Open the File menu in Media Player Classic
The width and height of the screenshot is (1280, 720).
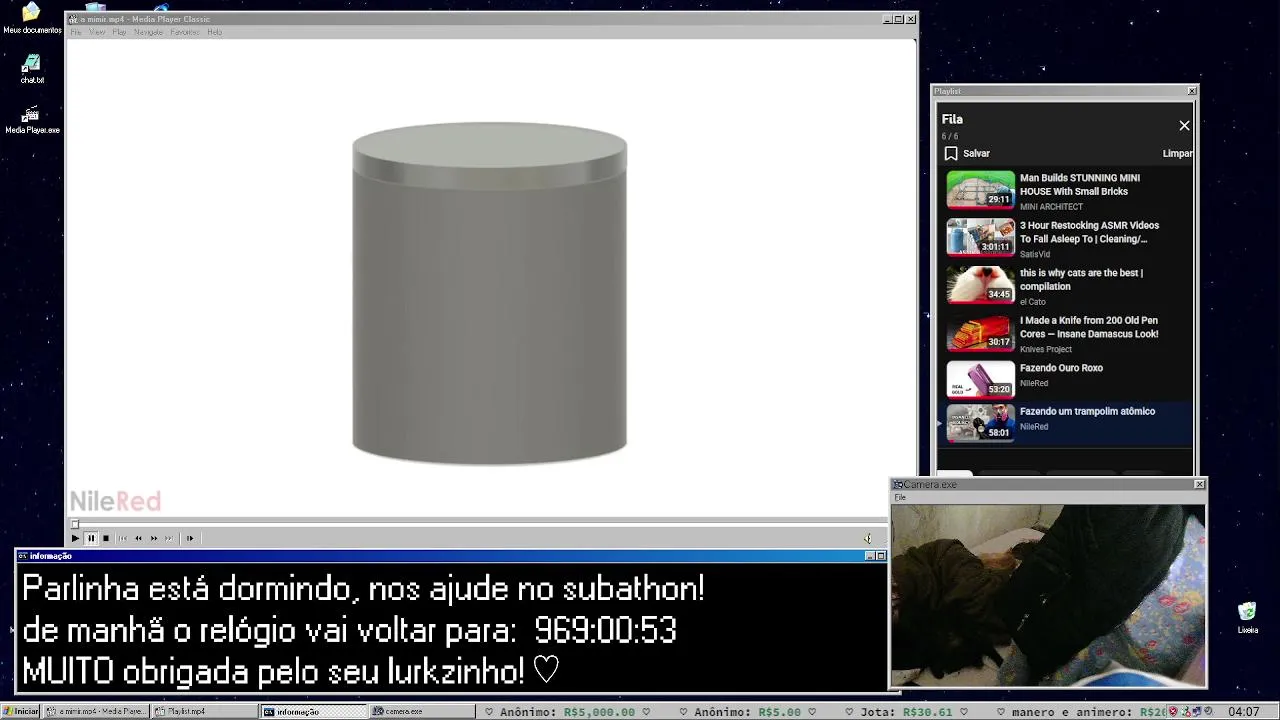point(76,32)
